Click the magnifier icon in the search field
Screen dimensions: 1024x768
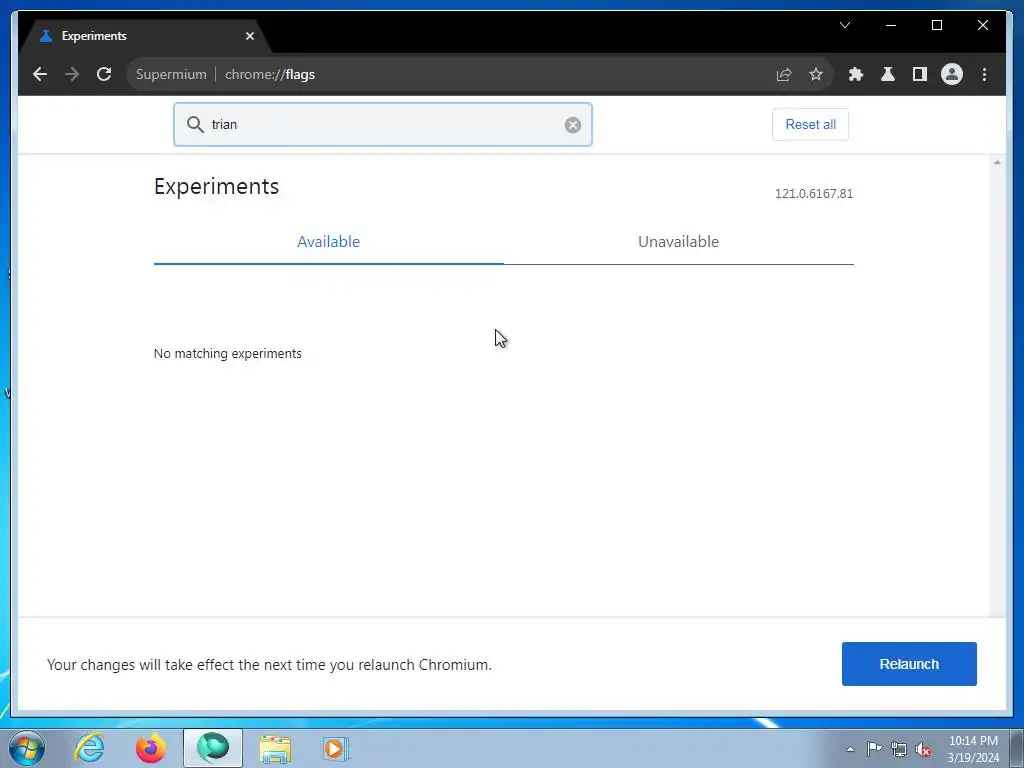click(195, 125)
